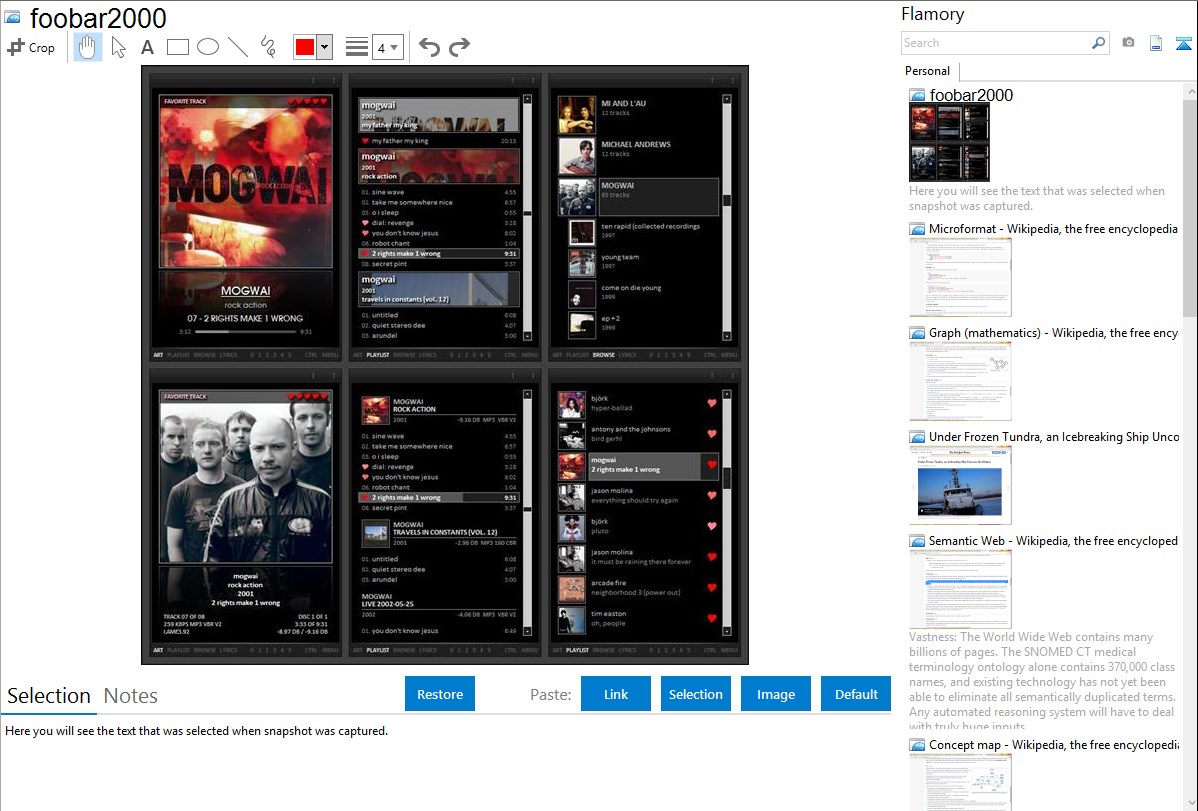Screen dimensions: 1198x811
Task: Click the small icon beside Graph (mathematics) title
Action: pyautogui.click(x=917, y=333)
